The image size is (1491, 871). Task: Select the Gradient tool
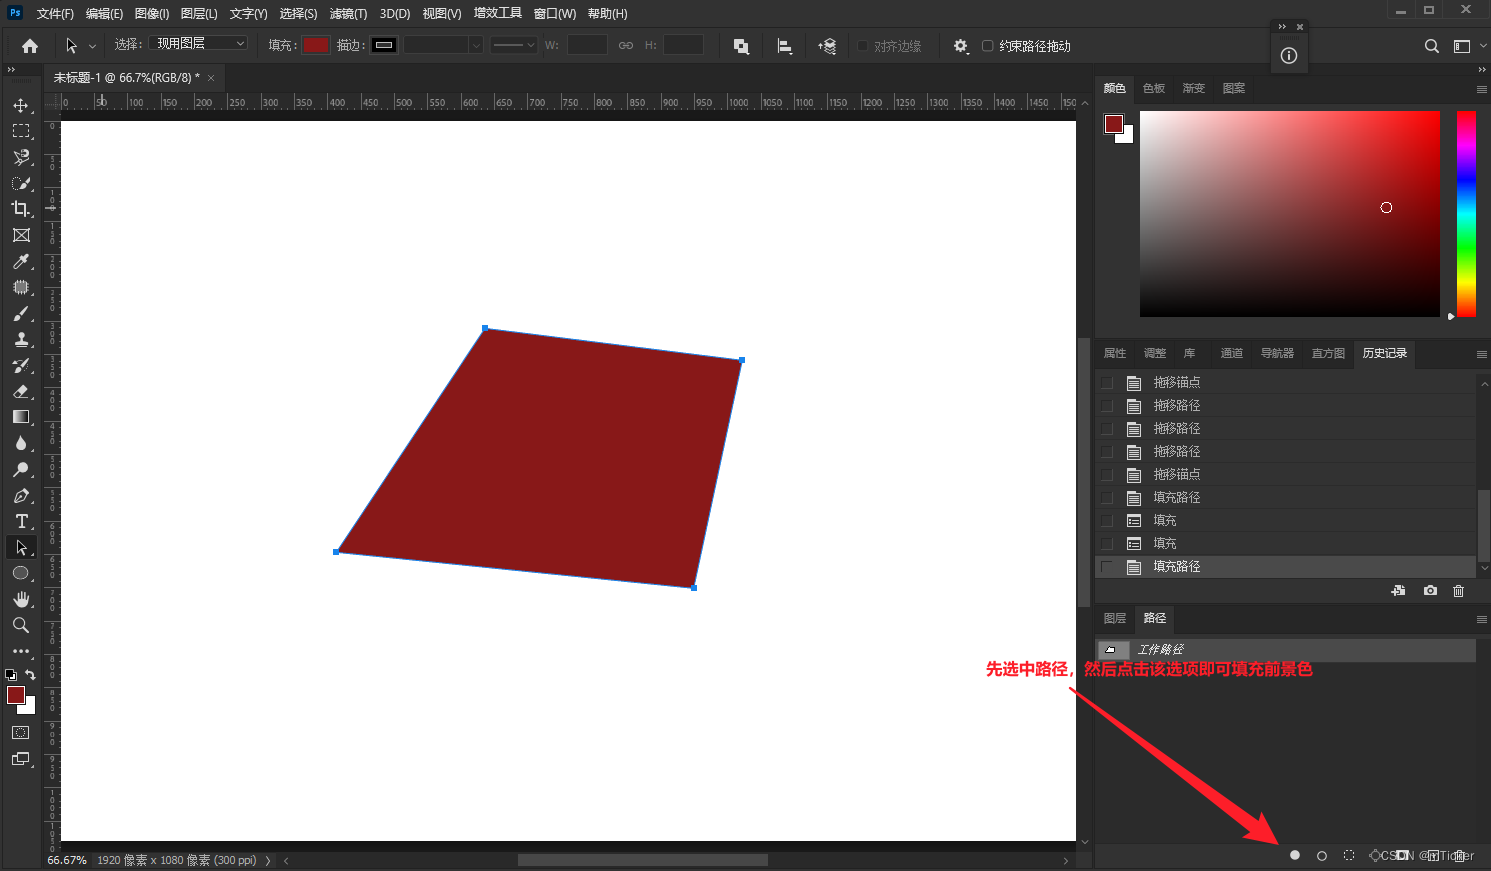pos(21,417)
